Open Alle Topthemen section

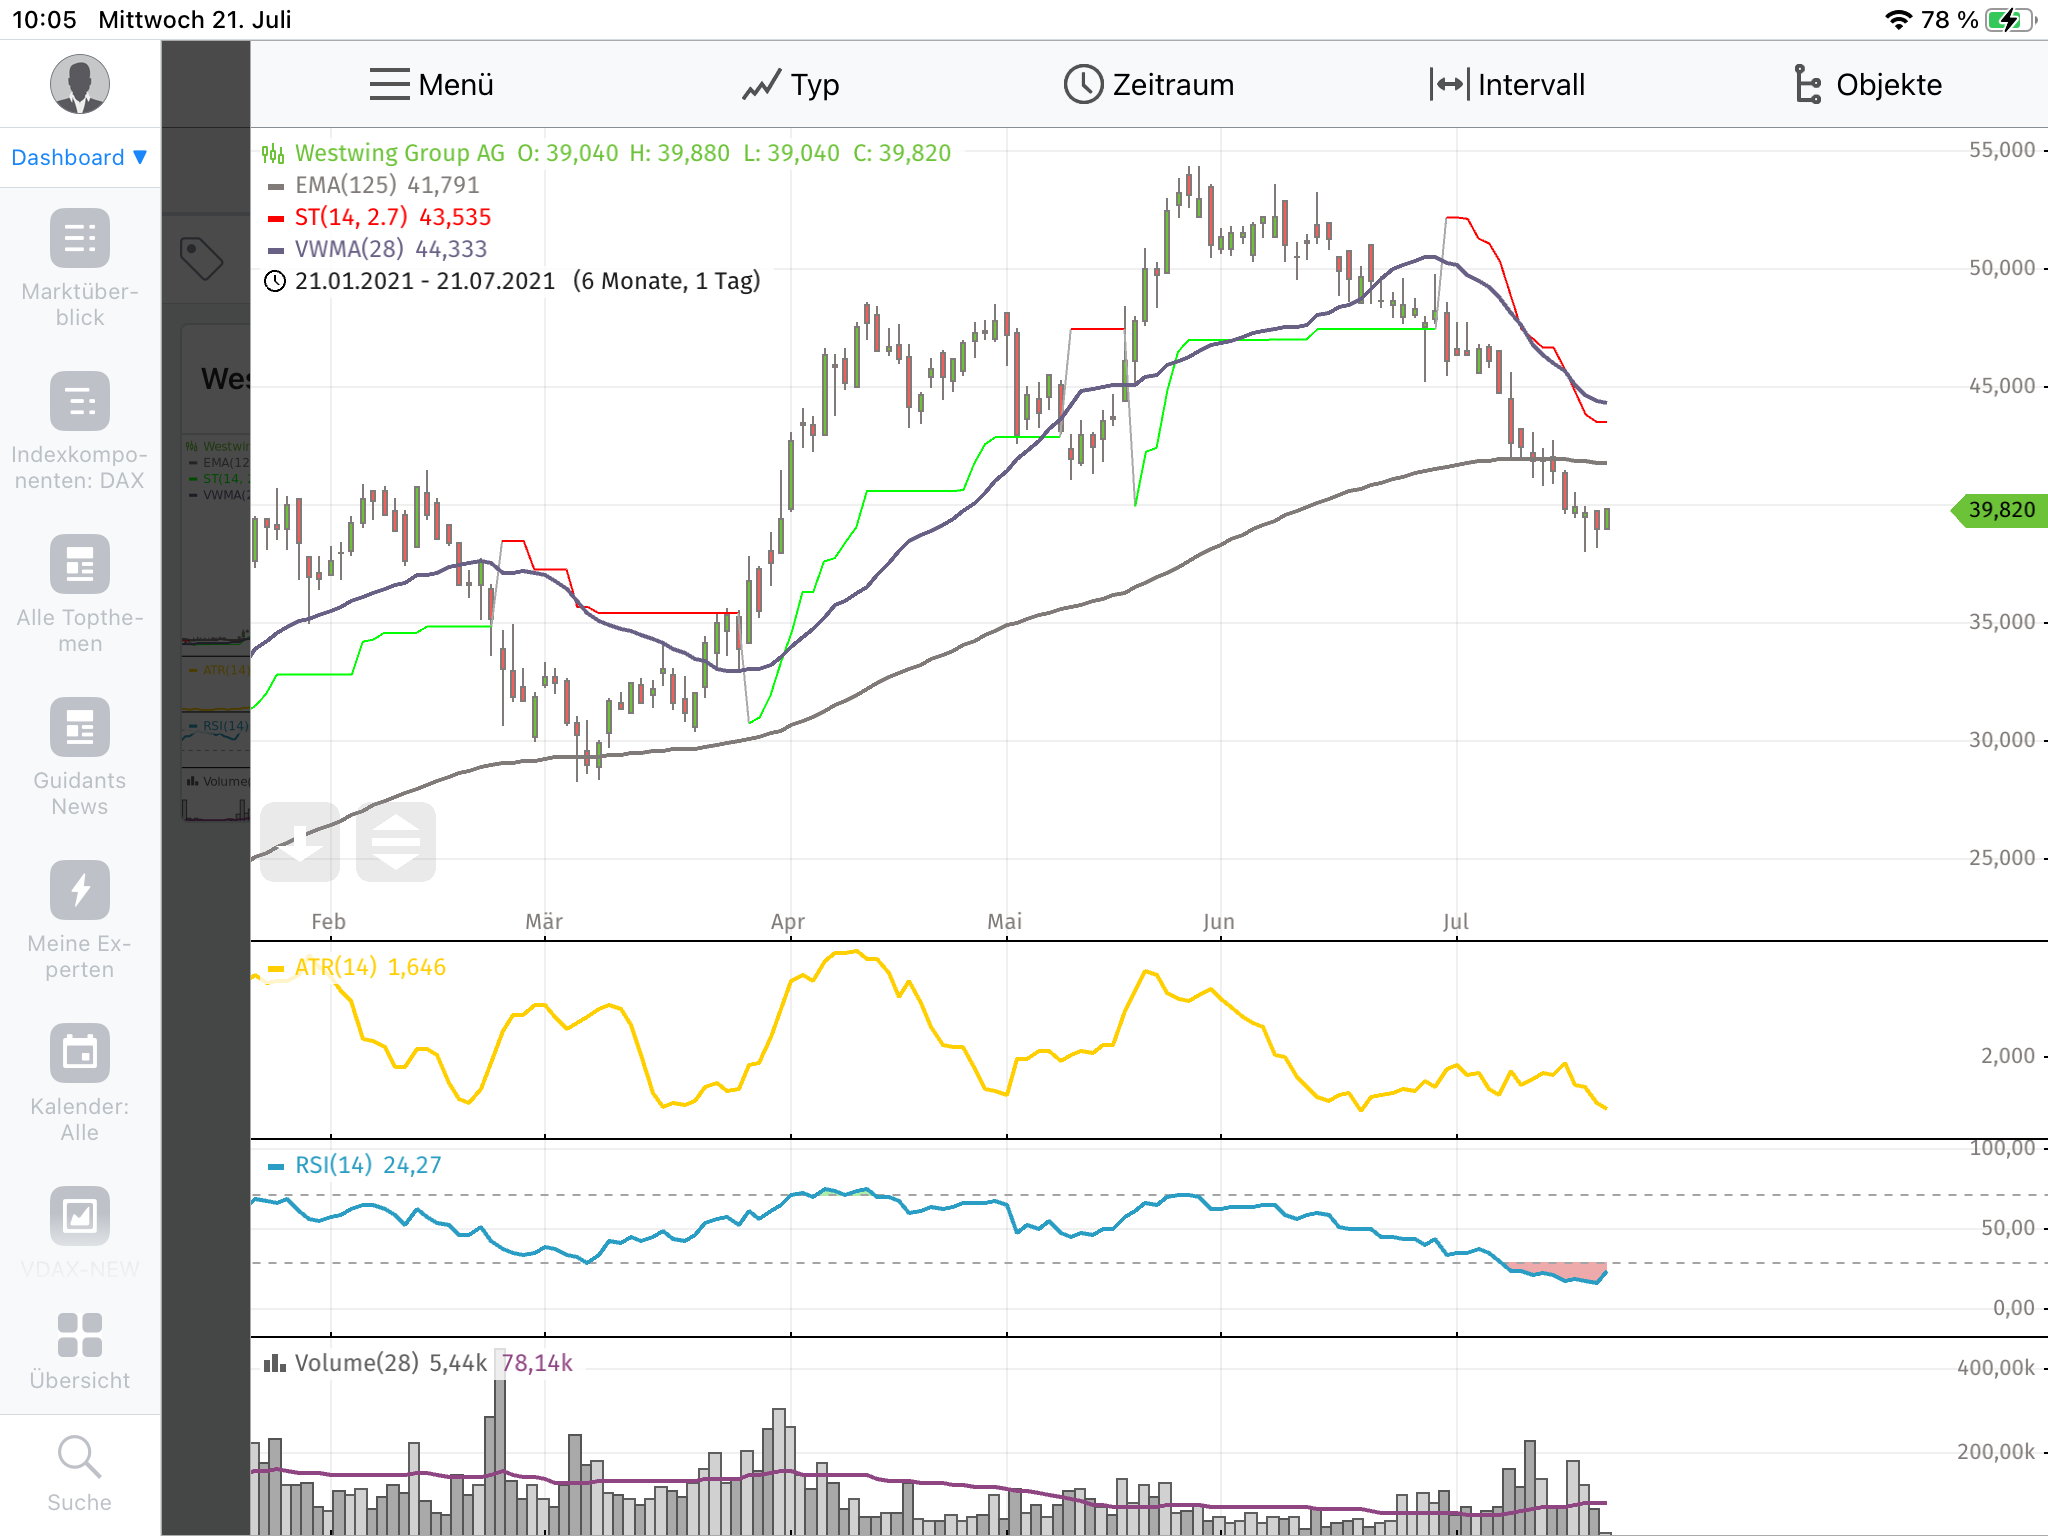(x=79, y=565)
